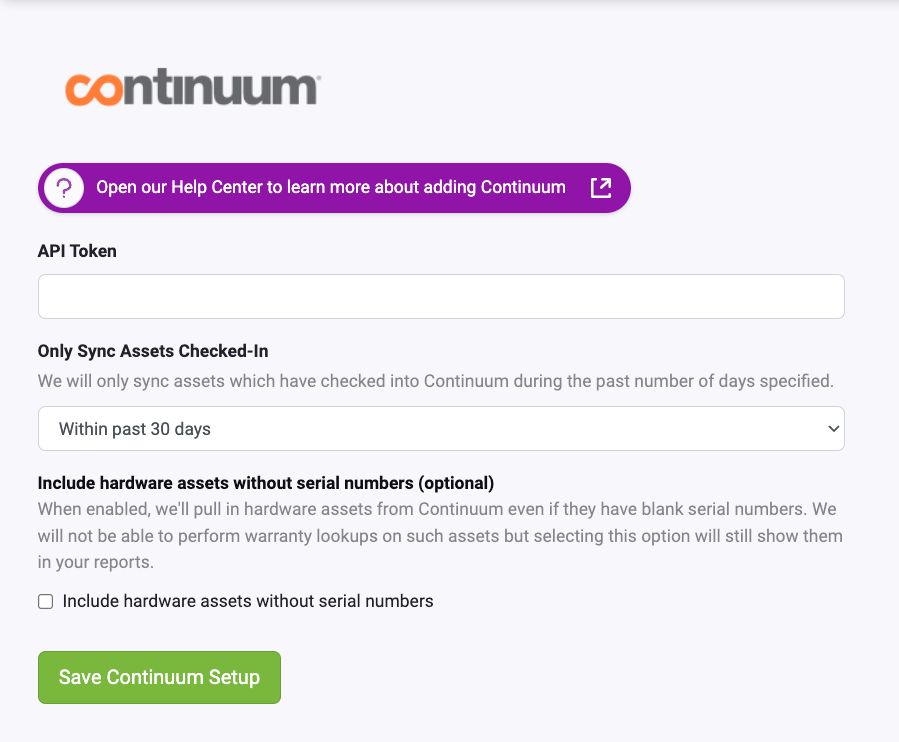Screen dimensions: 899x742
Task: Open the 'Within past 30 days' dropdown
Action: (x=441, y=428)
